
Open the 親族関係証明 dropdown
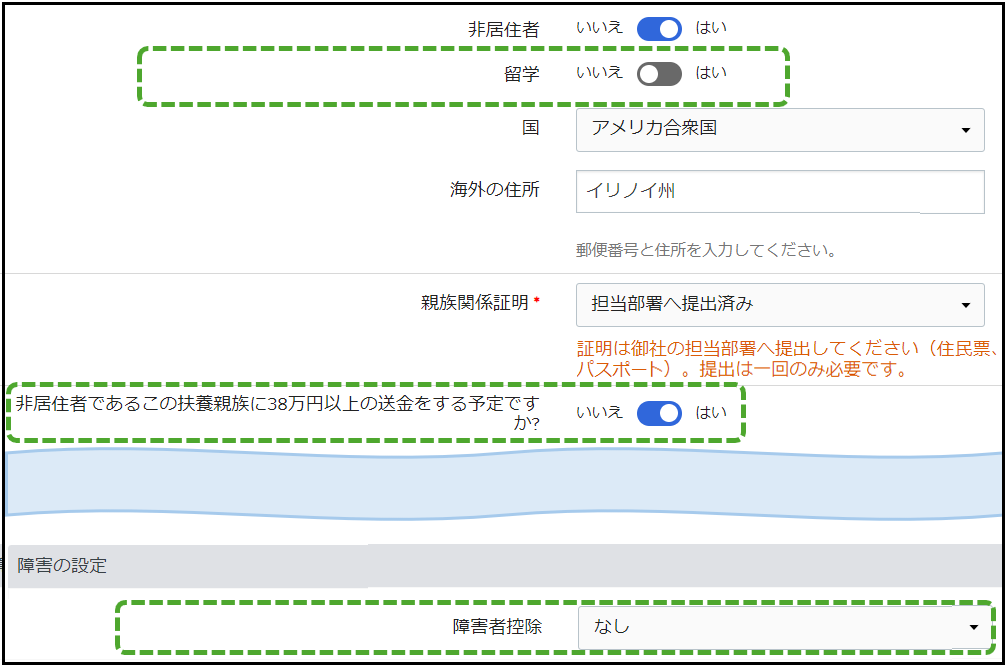pos(780,305)
